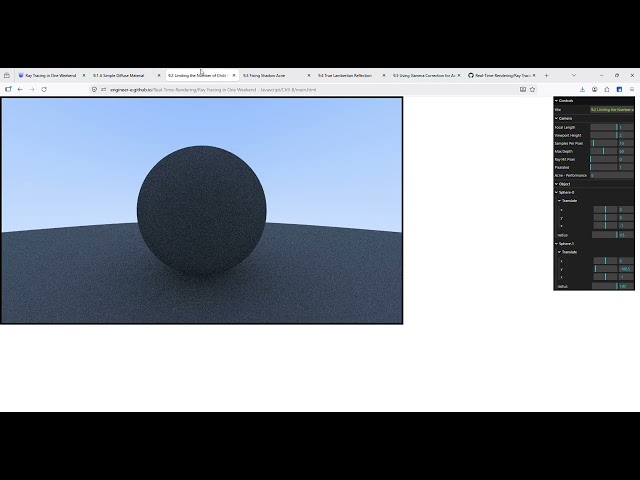Click the tracking protection shield icon
The width and height of the screenshot is (640, 480).
point(94,89)
